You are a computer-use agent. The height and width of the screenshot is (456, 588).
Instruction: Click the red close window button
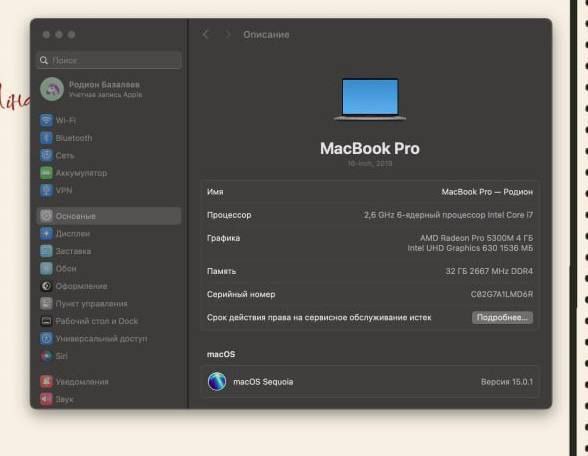point(46,34)
